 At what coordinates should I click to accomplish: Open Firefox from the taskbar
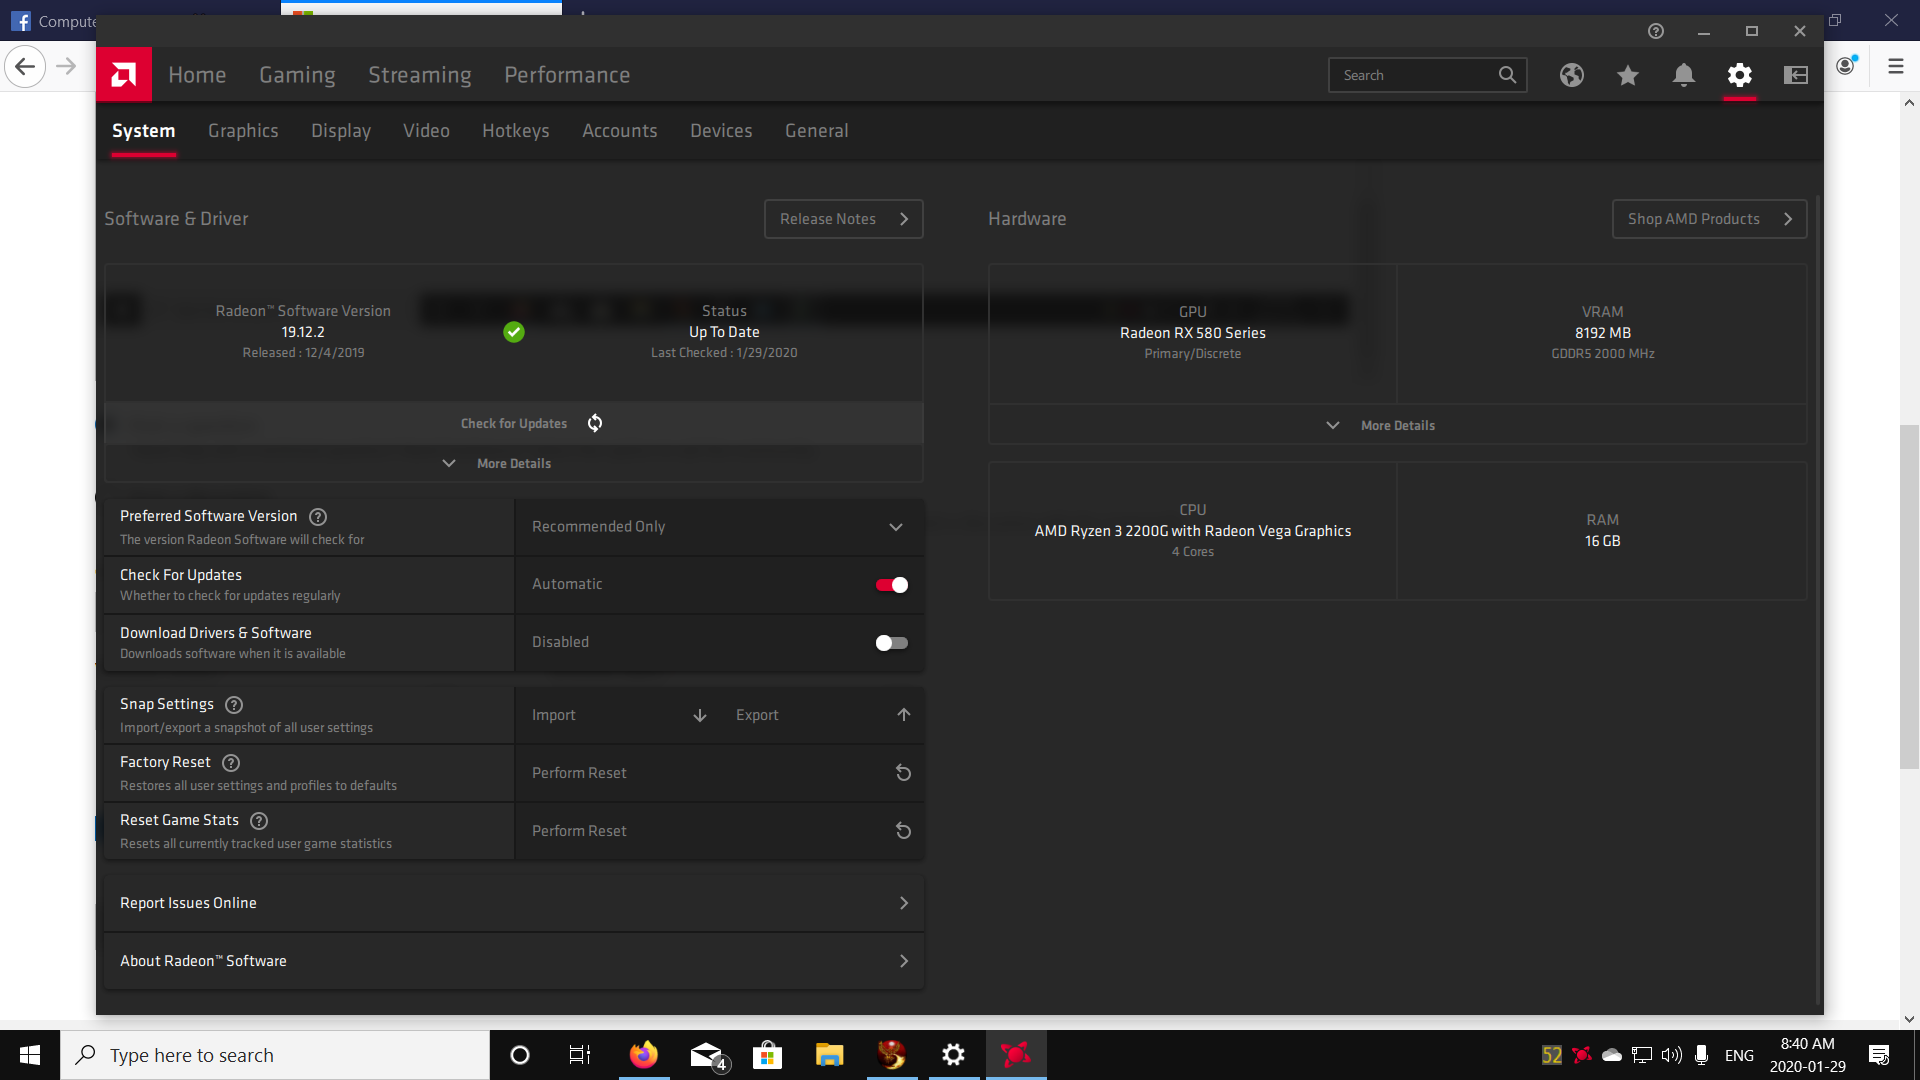click(x=643, y=1055)
